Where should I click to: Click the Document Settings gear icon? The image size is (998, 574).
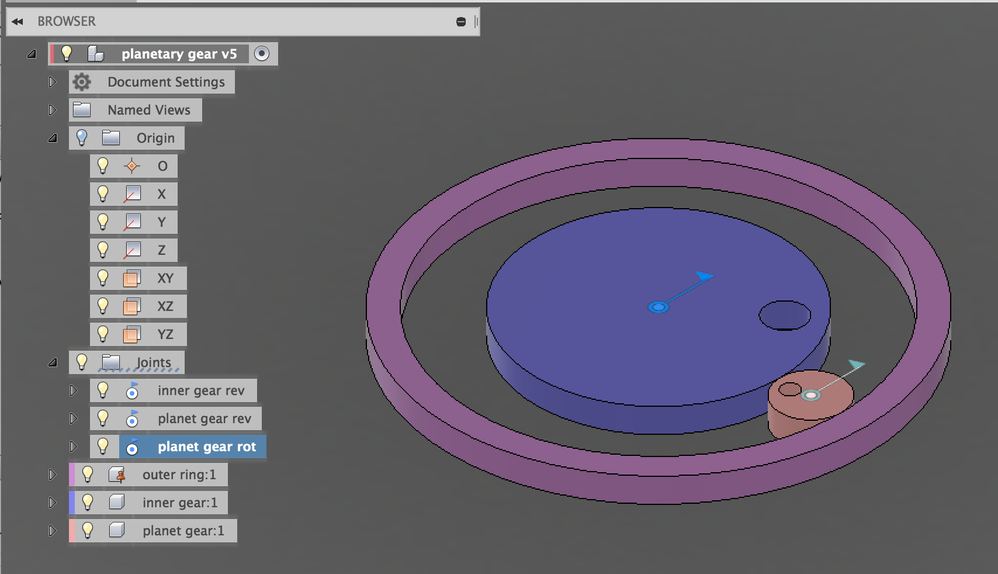coord(81,82)
